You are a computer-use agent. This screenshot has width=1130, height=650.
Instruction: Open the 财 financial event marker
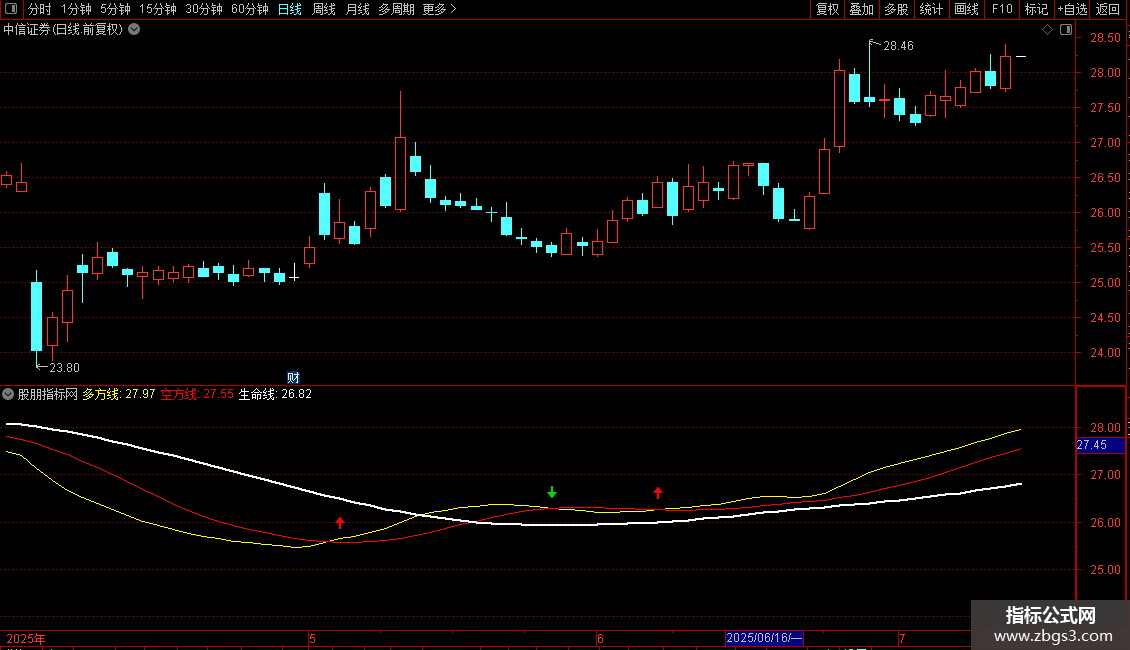click(293, 378)
